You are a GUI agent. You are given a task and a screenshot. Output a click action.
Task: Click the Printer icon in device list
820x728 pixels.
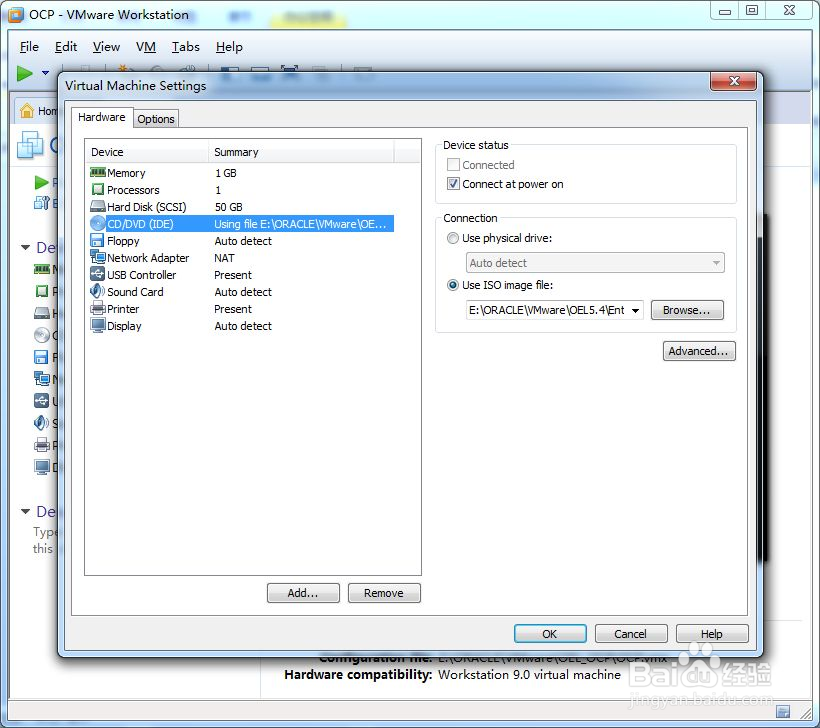(x=98, y=308)
